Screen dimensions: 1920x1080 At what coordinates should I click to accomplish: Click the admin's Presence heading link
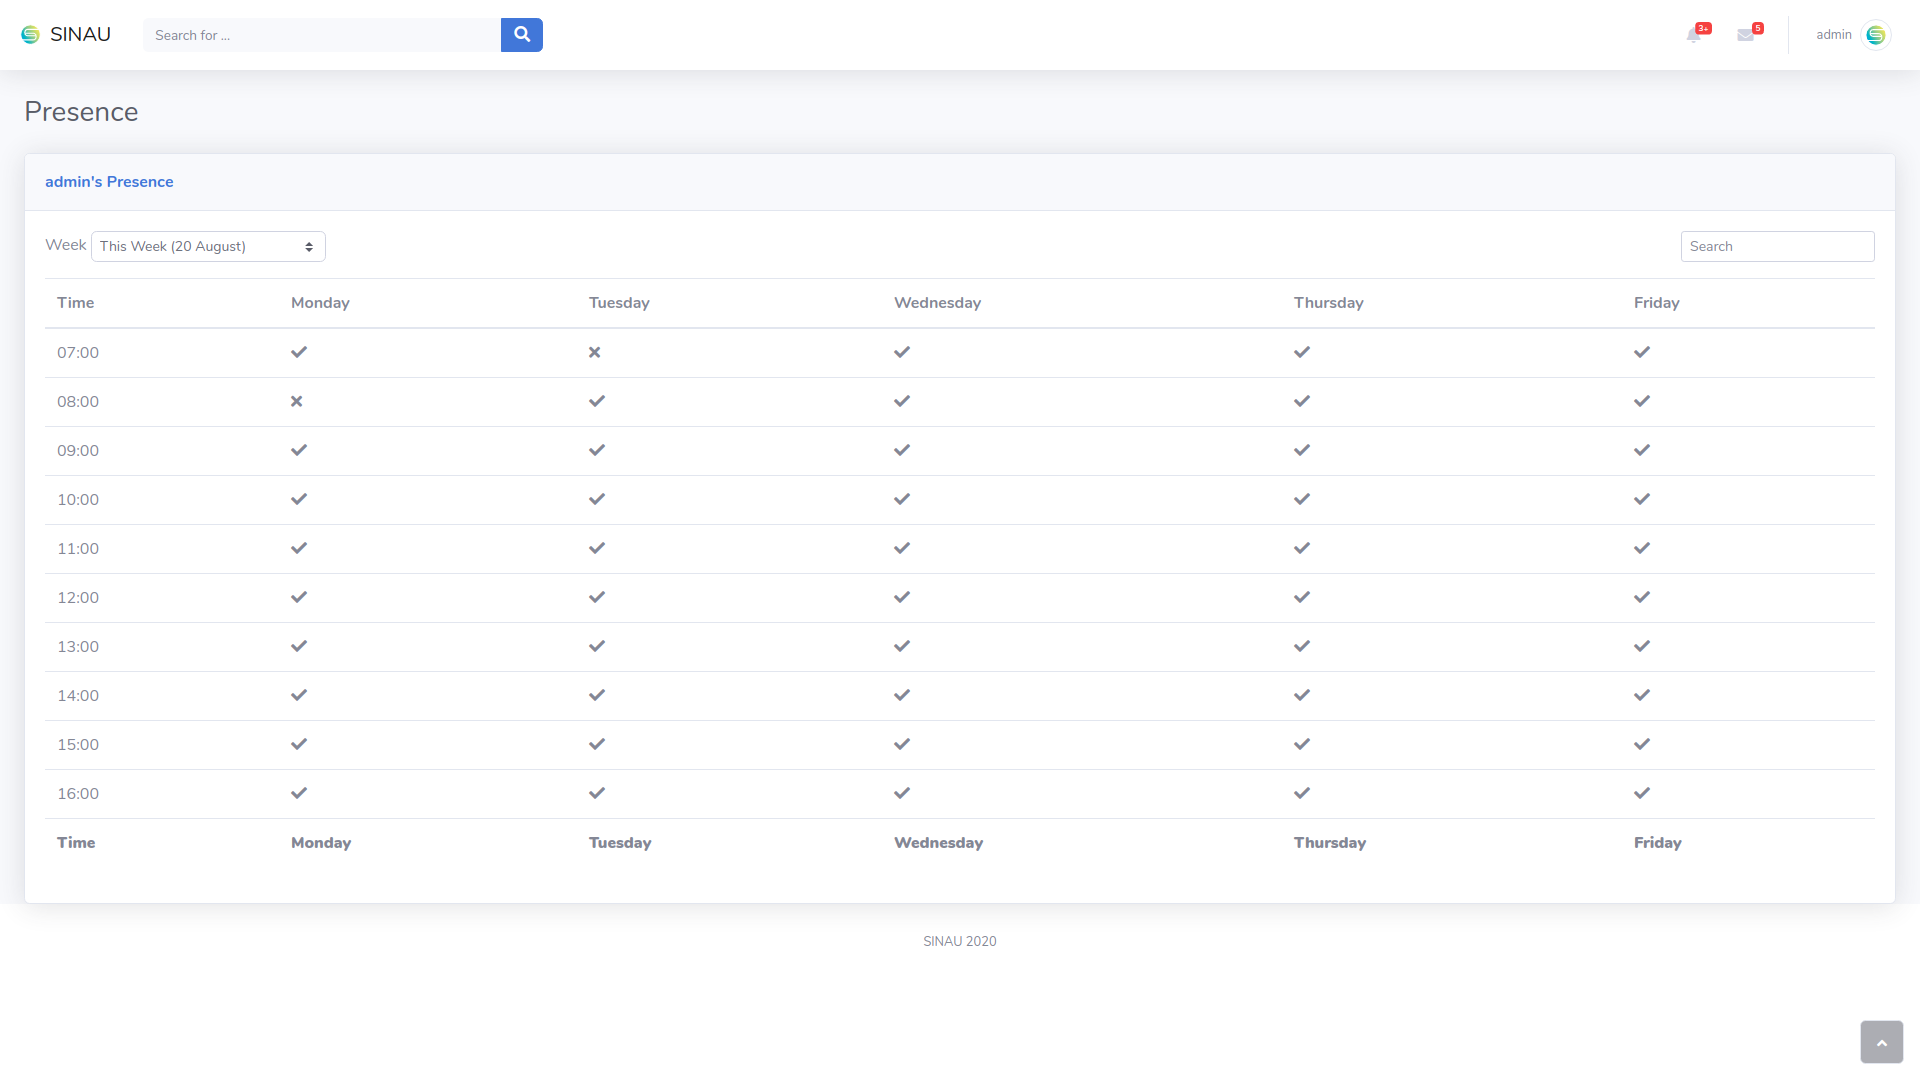pos(109,182)
